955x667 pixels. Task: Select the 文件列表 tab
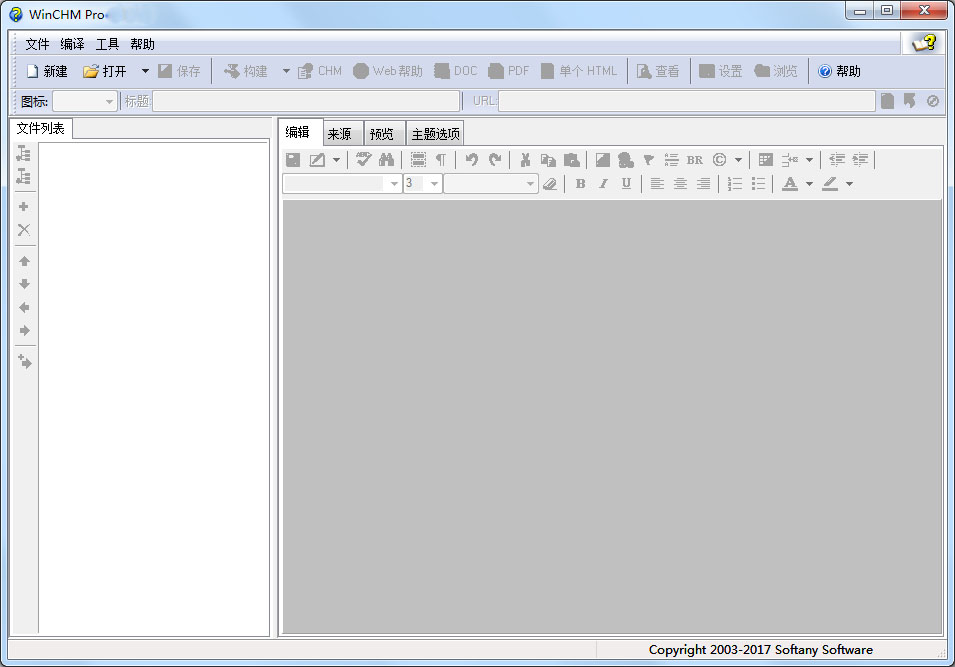click(x=40, y=128)
